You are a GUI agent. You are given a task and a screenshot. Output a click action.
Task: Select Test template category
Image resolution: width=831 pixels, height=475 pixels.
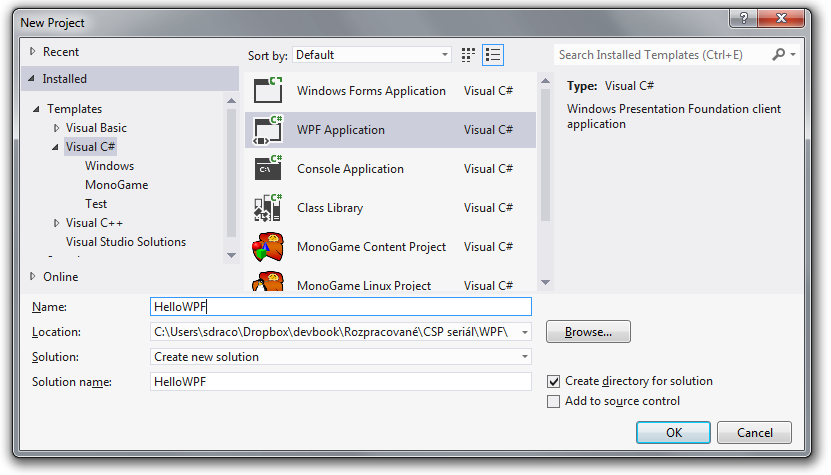(x=96, y=204)
